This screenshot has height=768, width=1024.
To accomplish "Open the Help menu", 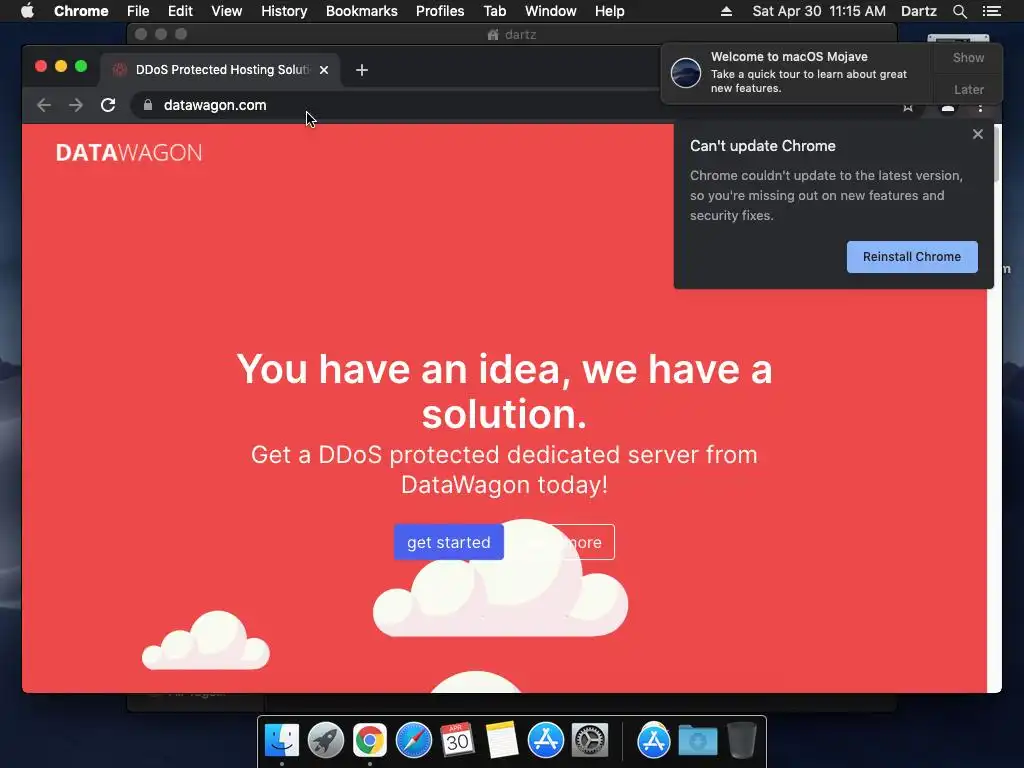I will click(x=609, y=11).
